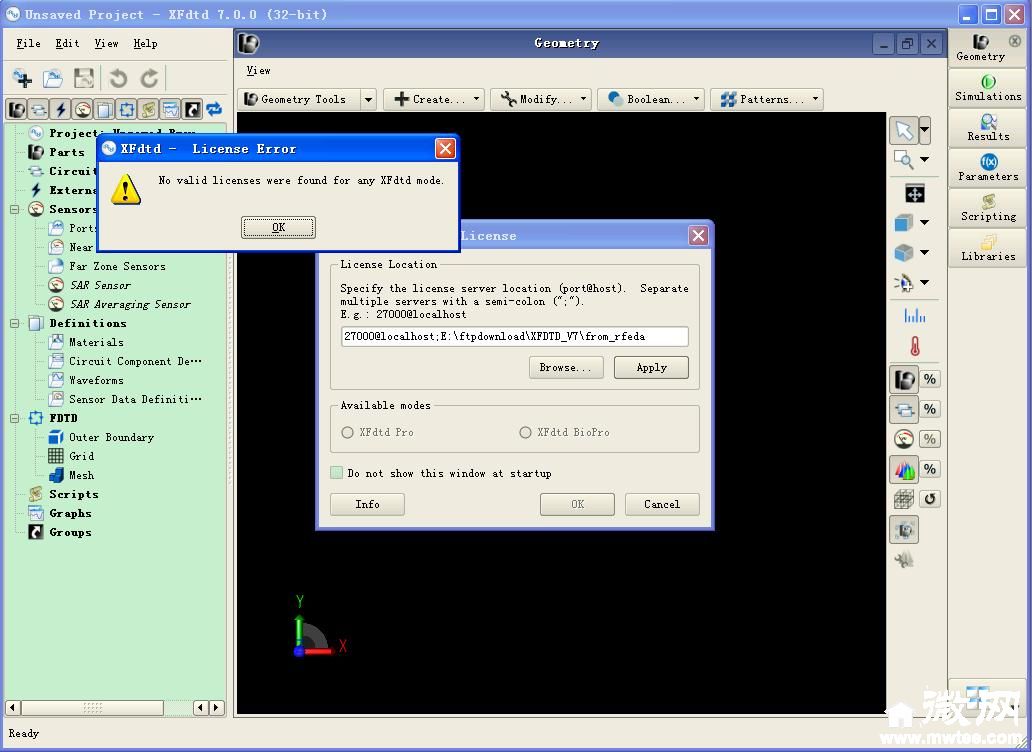1032x752 pixels.
Task: Open the Boolean dropdown menu
Action: [x=652, y=99]
